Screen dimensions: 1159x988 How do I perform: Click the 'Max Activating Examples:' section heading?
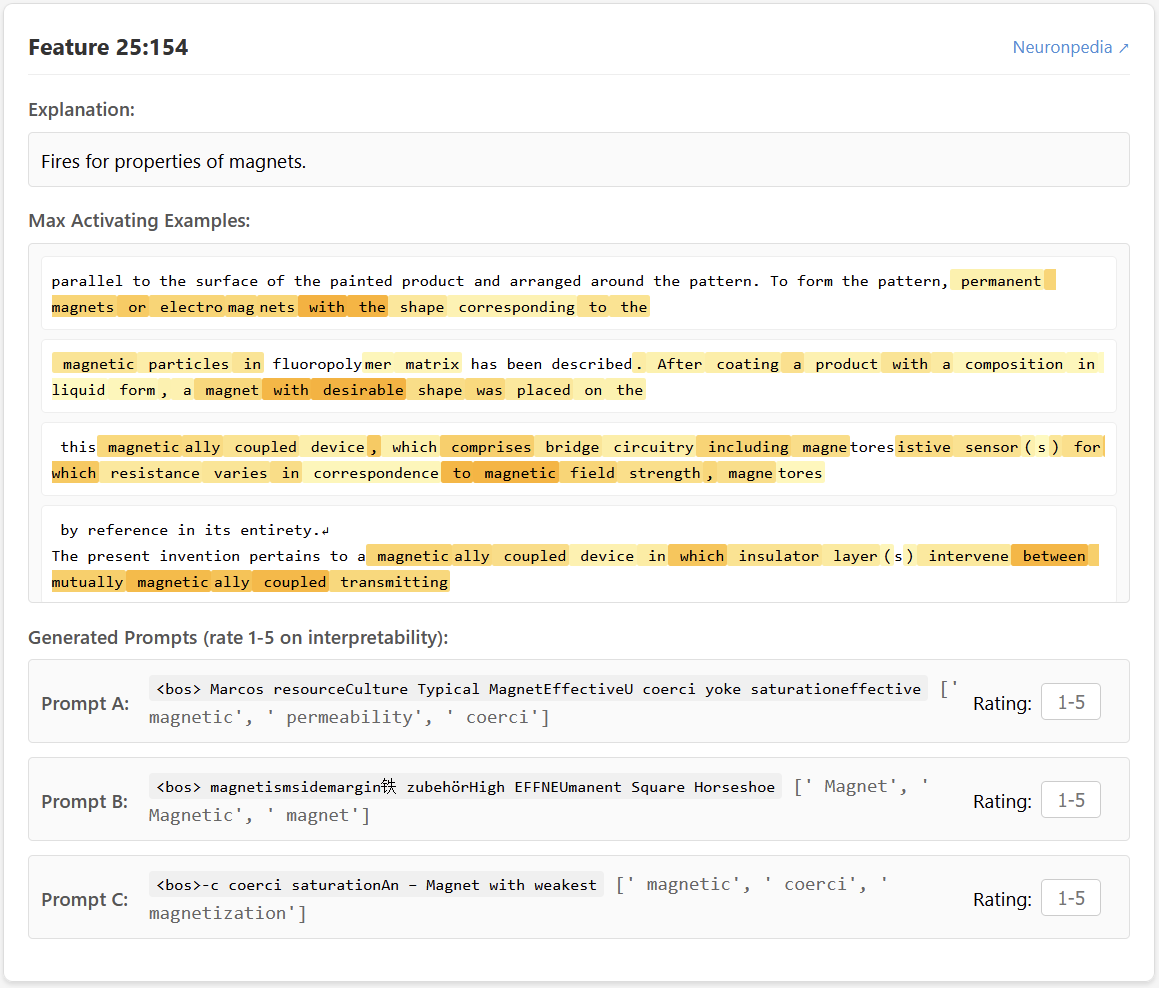[139, 220]
